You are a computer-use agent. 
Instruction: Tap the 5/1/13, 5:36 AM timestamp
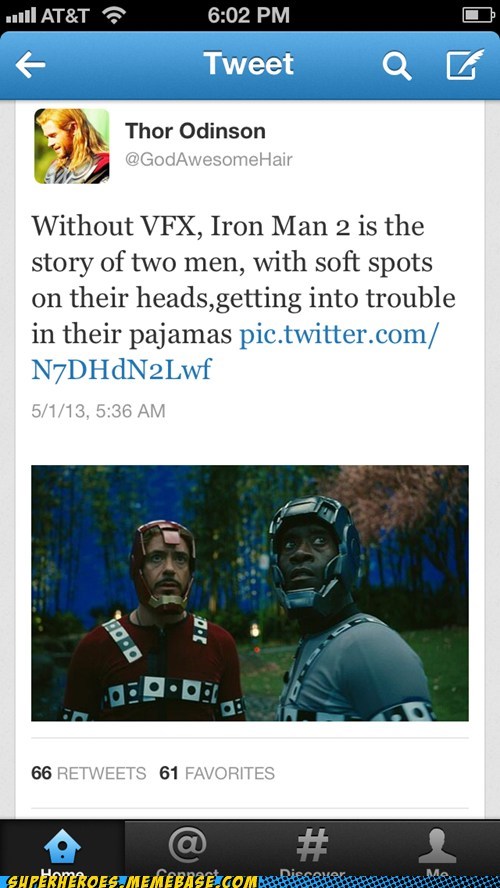click(98, 411)
